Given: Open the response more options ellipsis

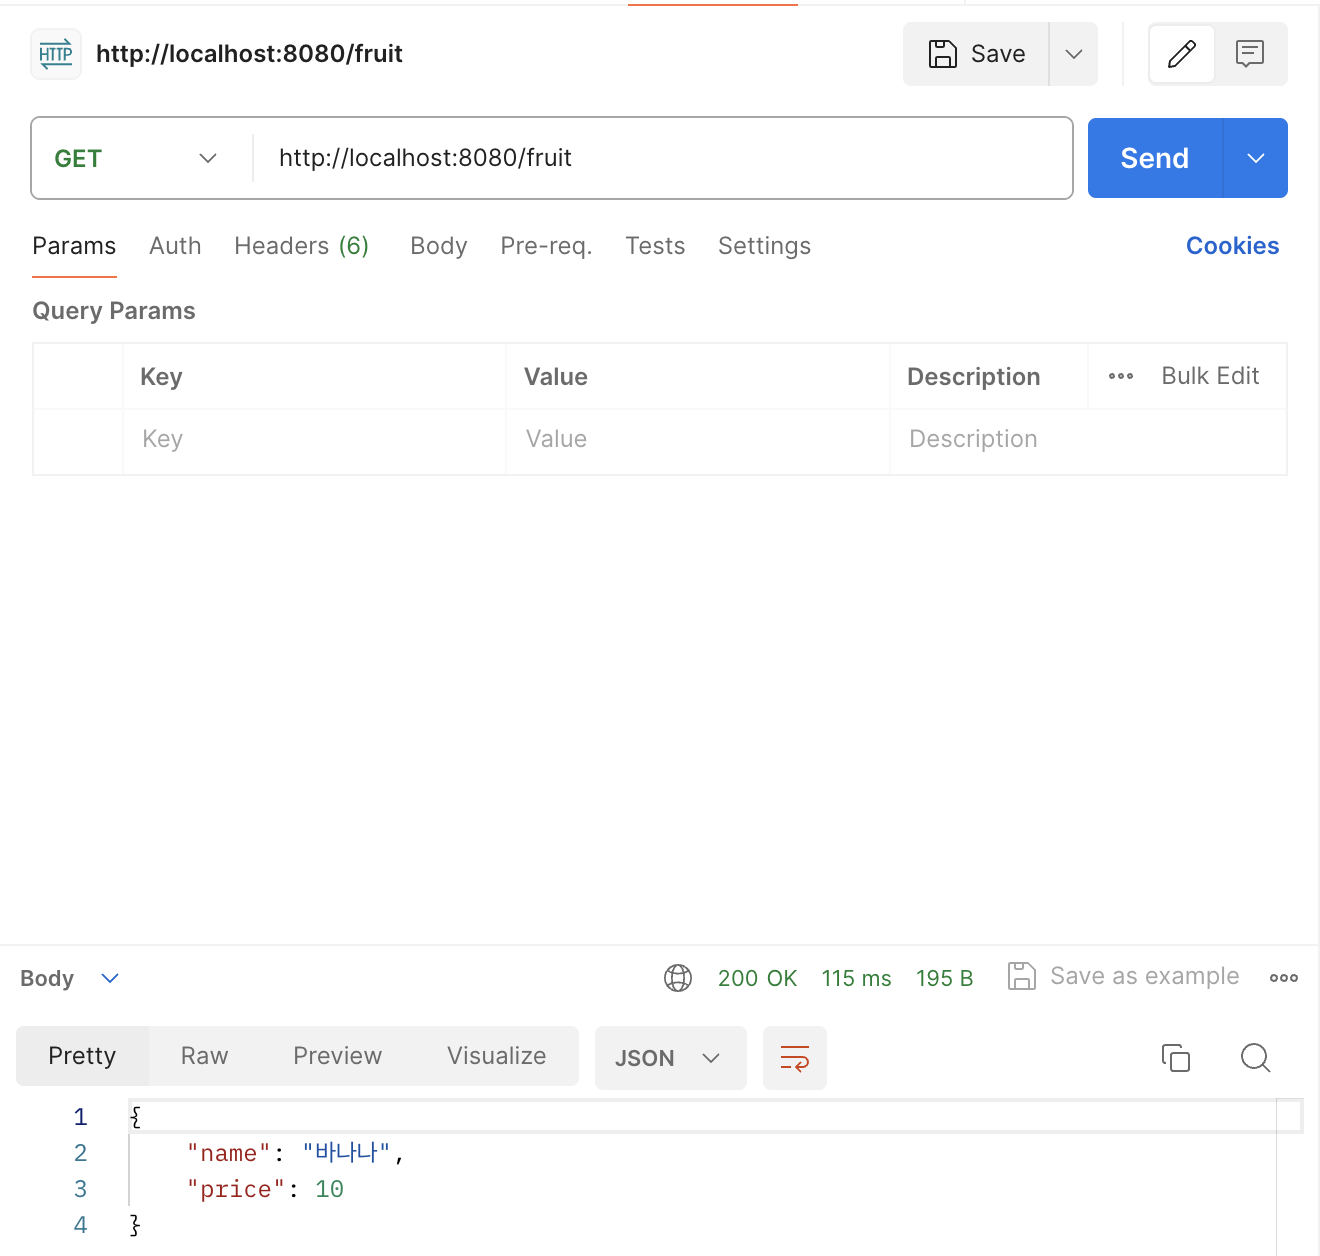Looking at the screenshot, I should pos(1284,978).
